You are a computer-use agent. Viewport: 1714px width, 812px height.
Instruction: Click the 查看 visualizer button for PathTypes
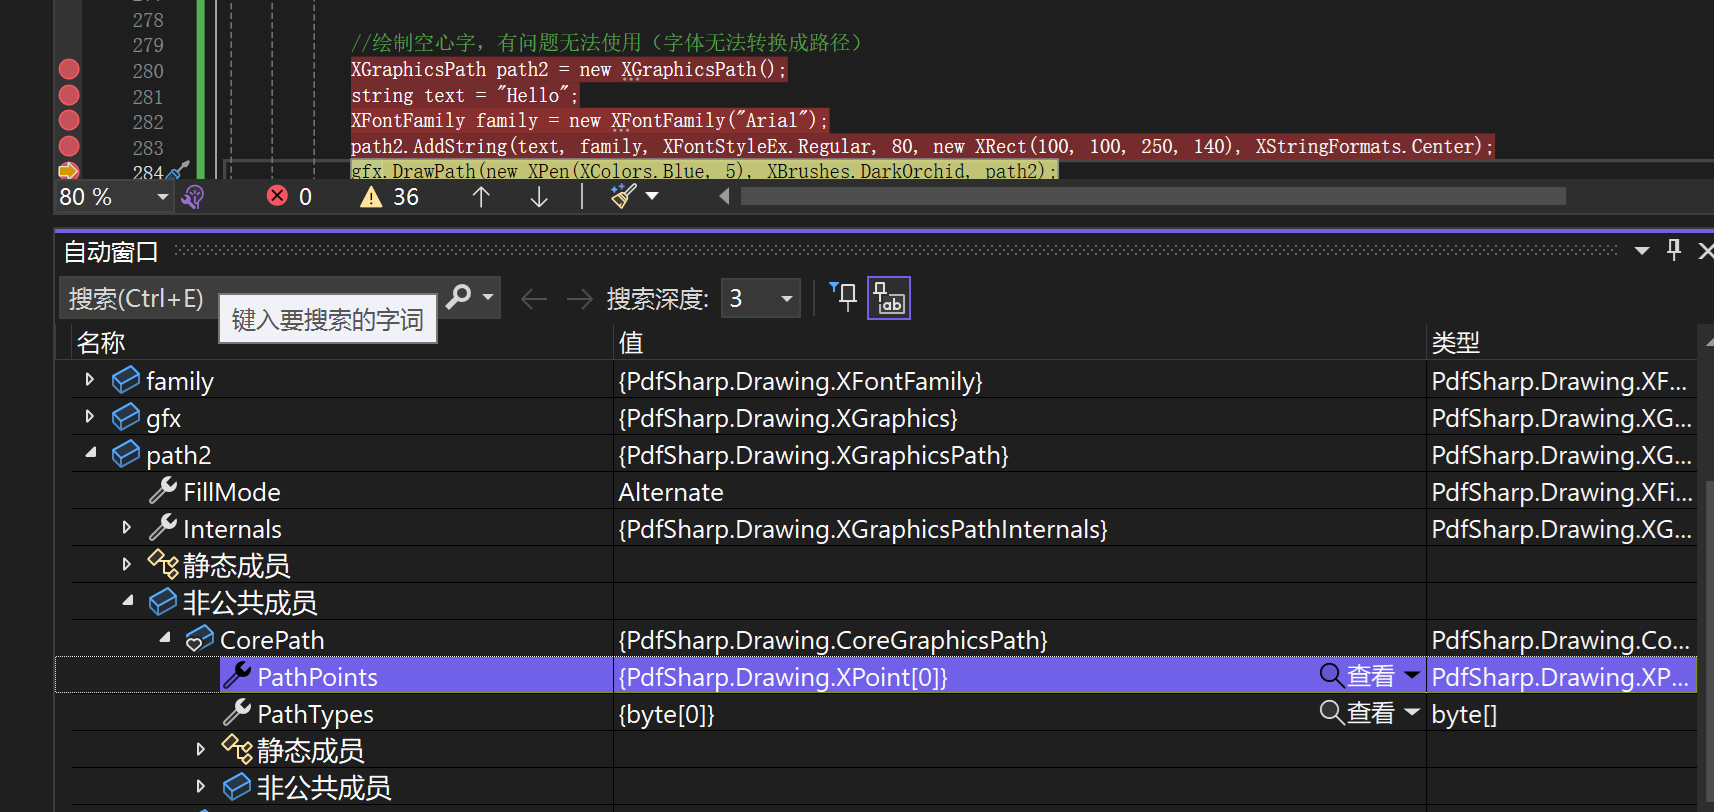pyautogui.click(x=1357, y=713)
